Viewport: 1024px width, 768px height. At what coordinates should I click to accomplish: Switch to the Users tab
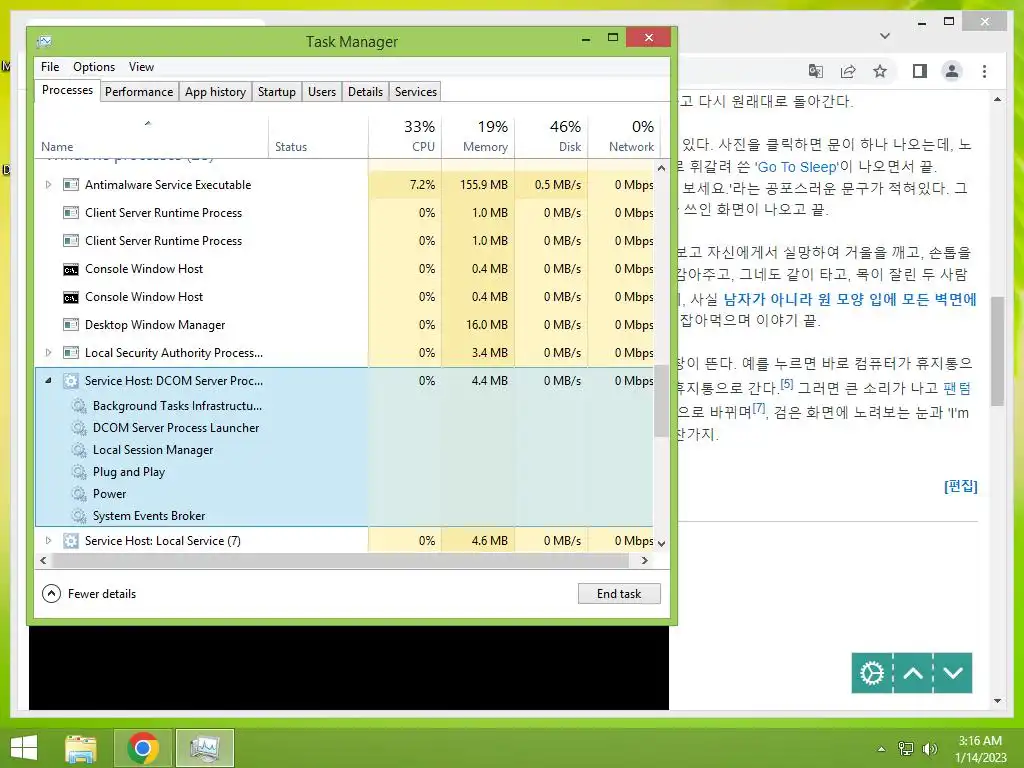322,92
